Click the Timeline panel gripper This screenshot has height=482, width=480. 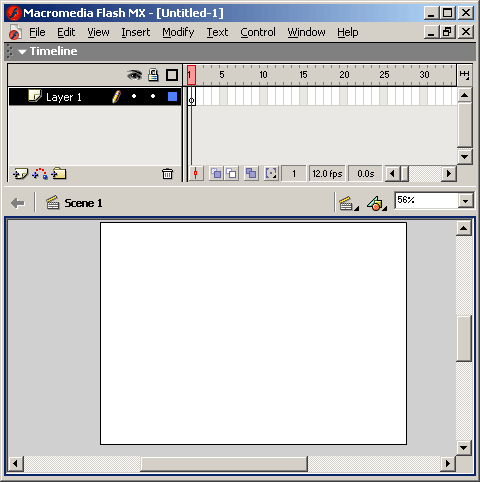pyautogui.click(x=10, y=52)
